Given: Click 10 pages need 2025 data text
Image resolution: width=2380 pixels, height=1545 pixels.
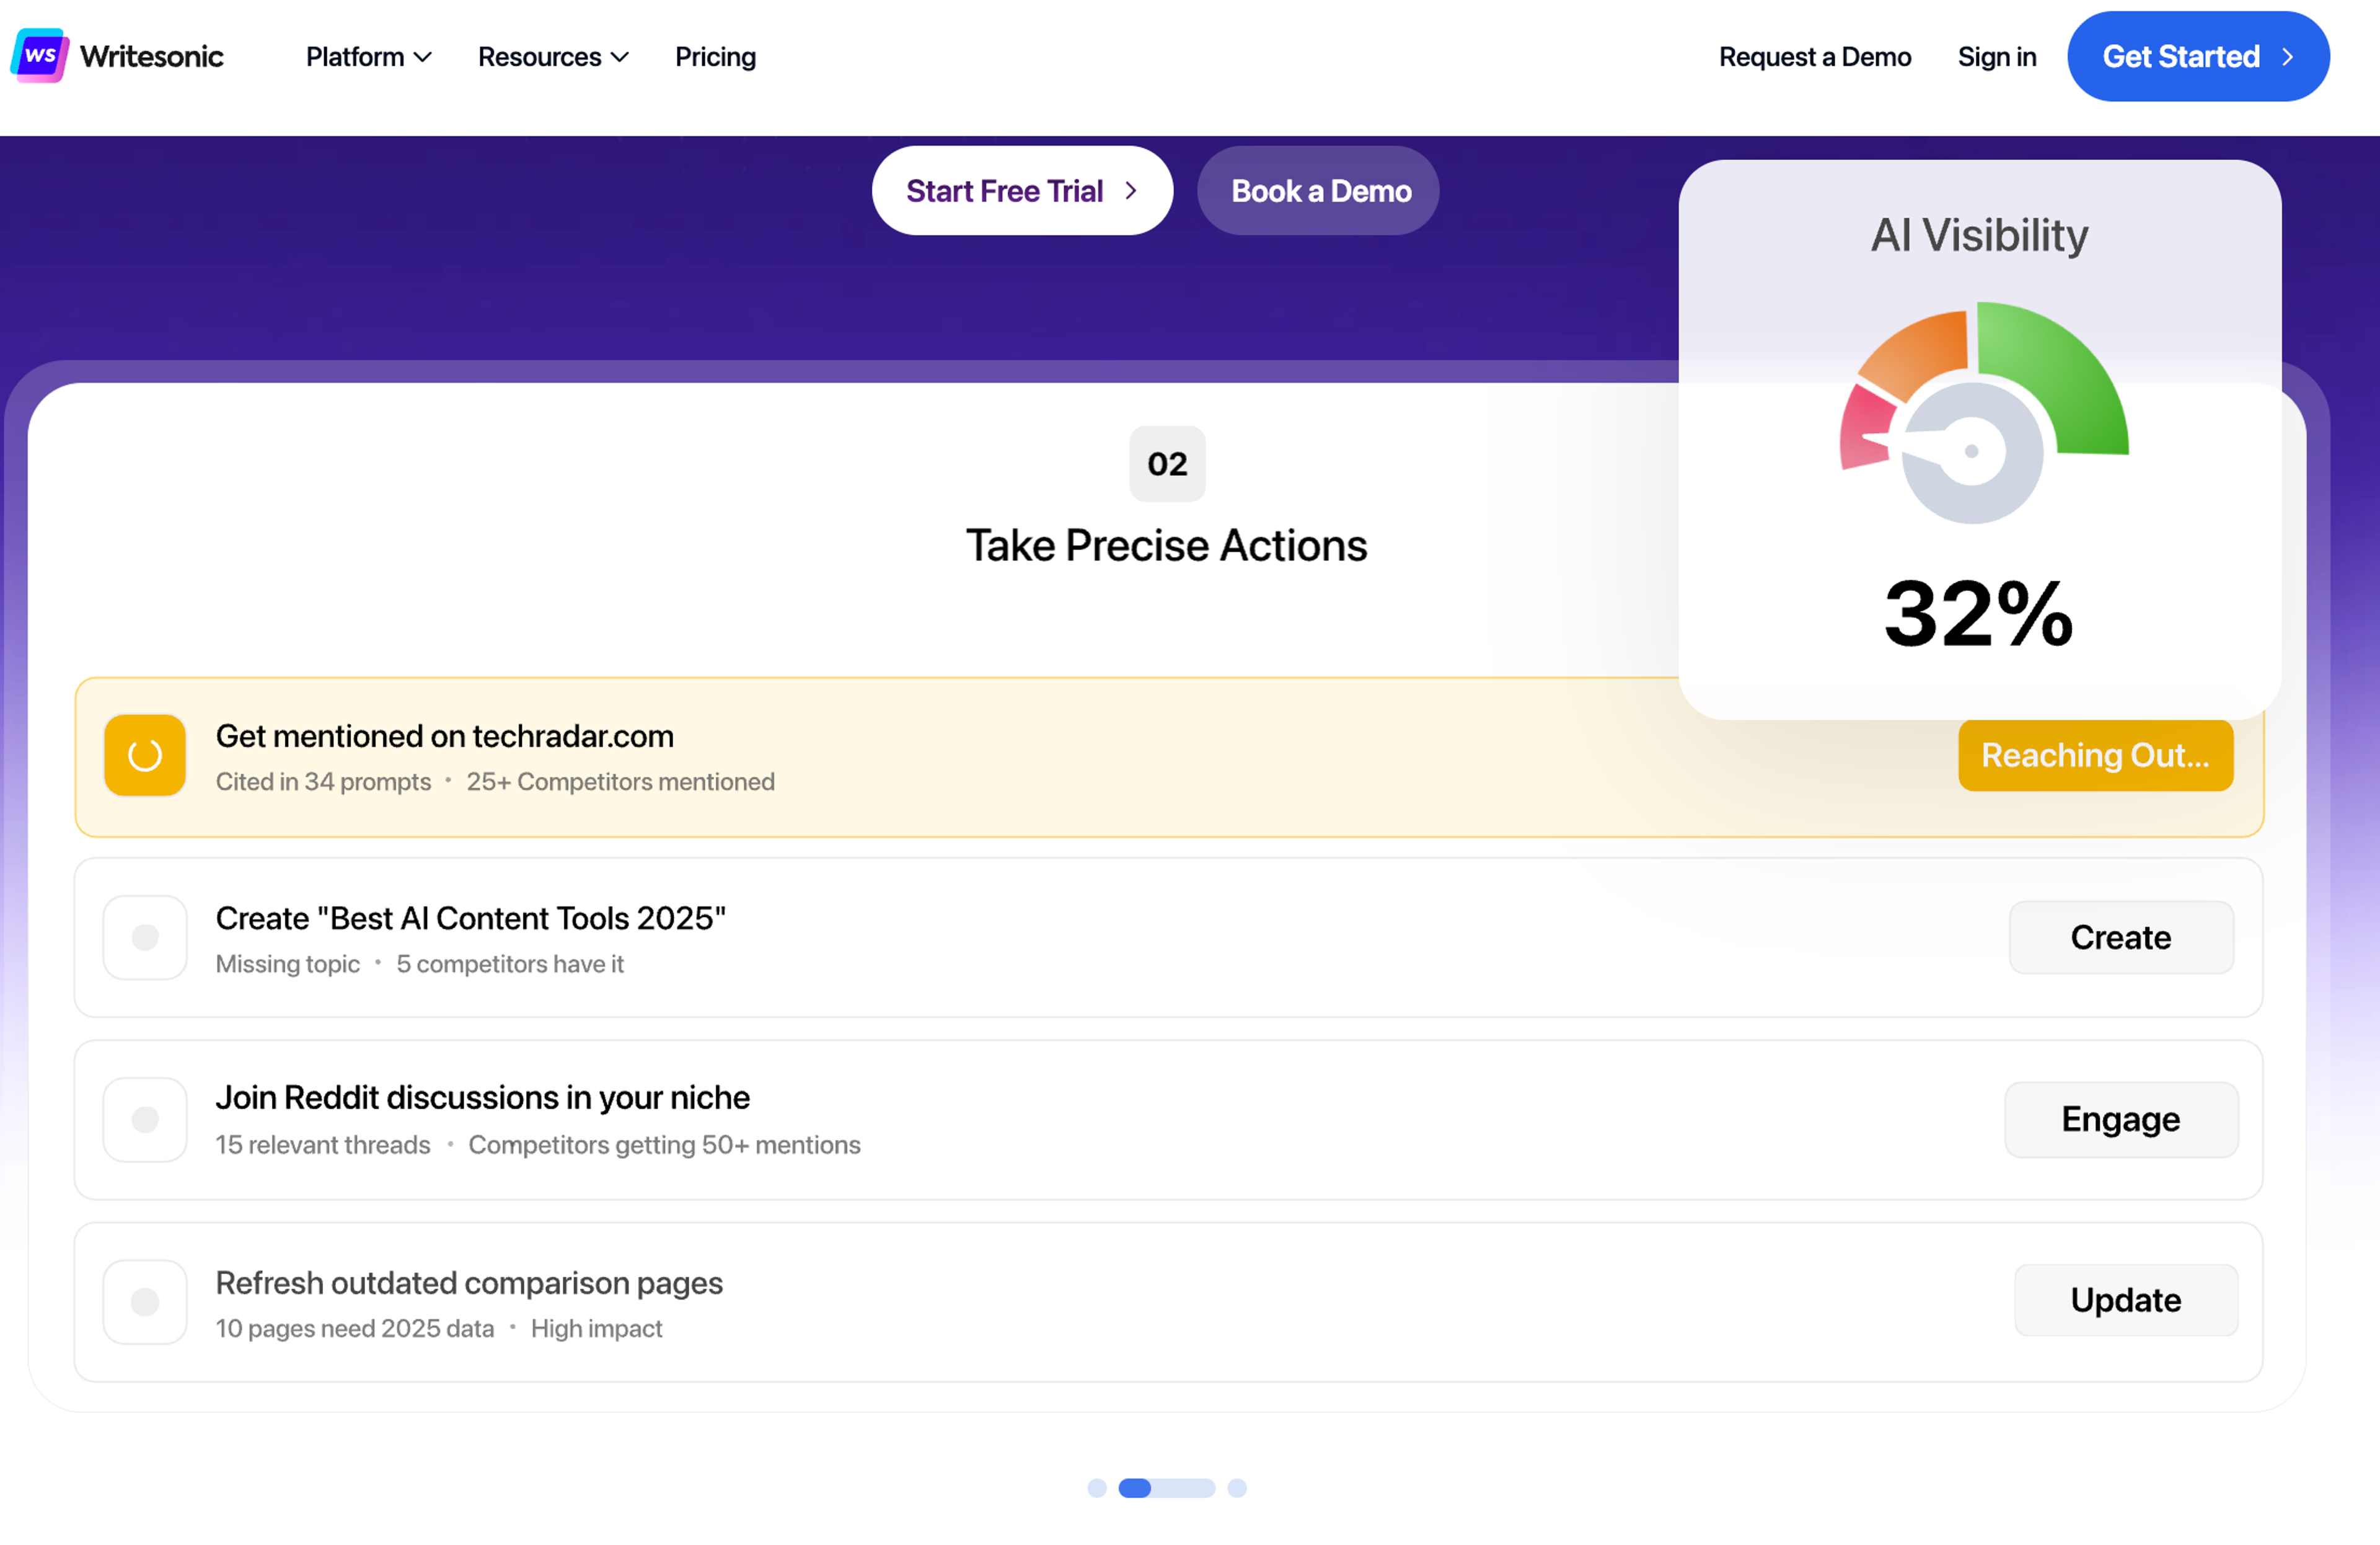Looking at the screenshot, I should coord(355,1329).
